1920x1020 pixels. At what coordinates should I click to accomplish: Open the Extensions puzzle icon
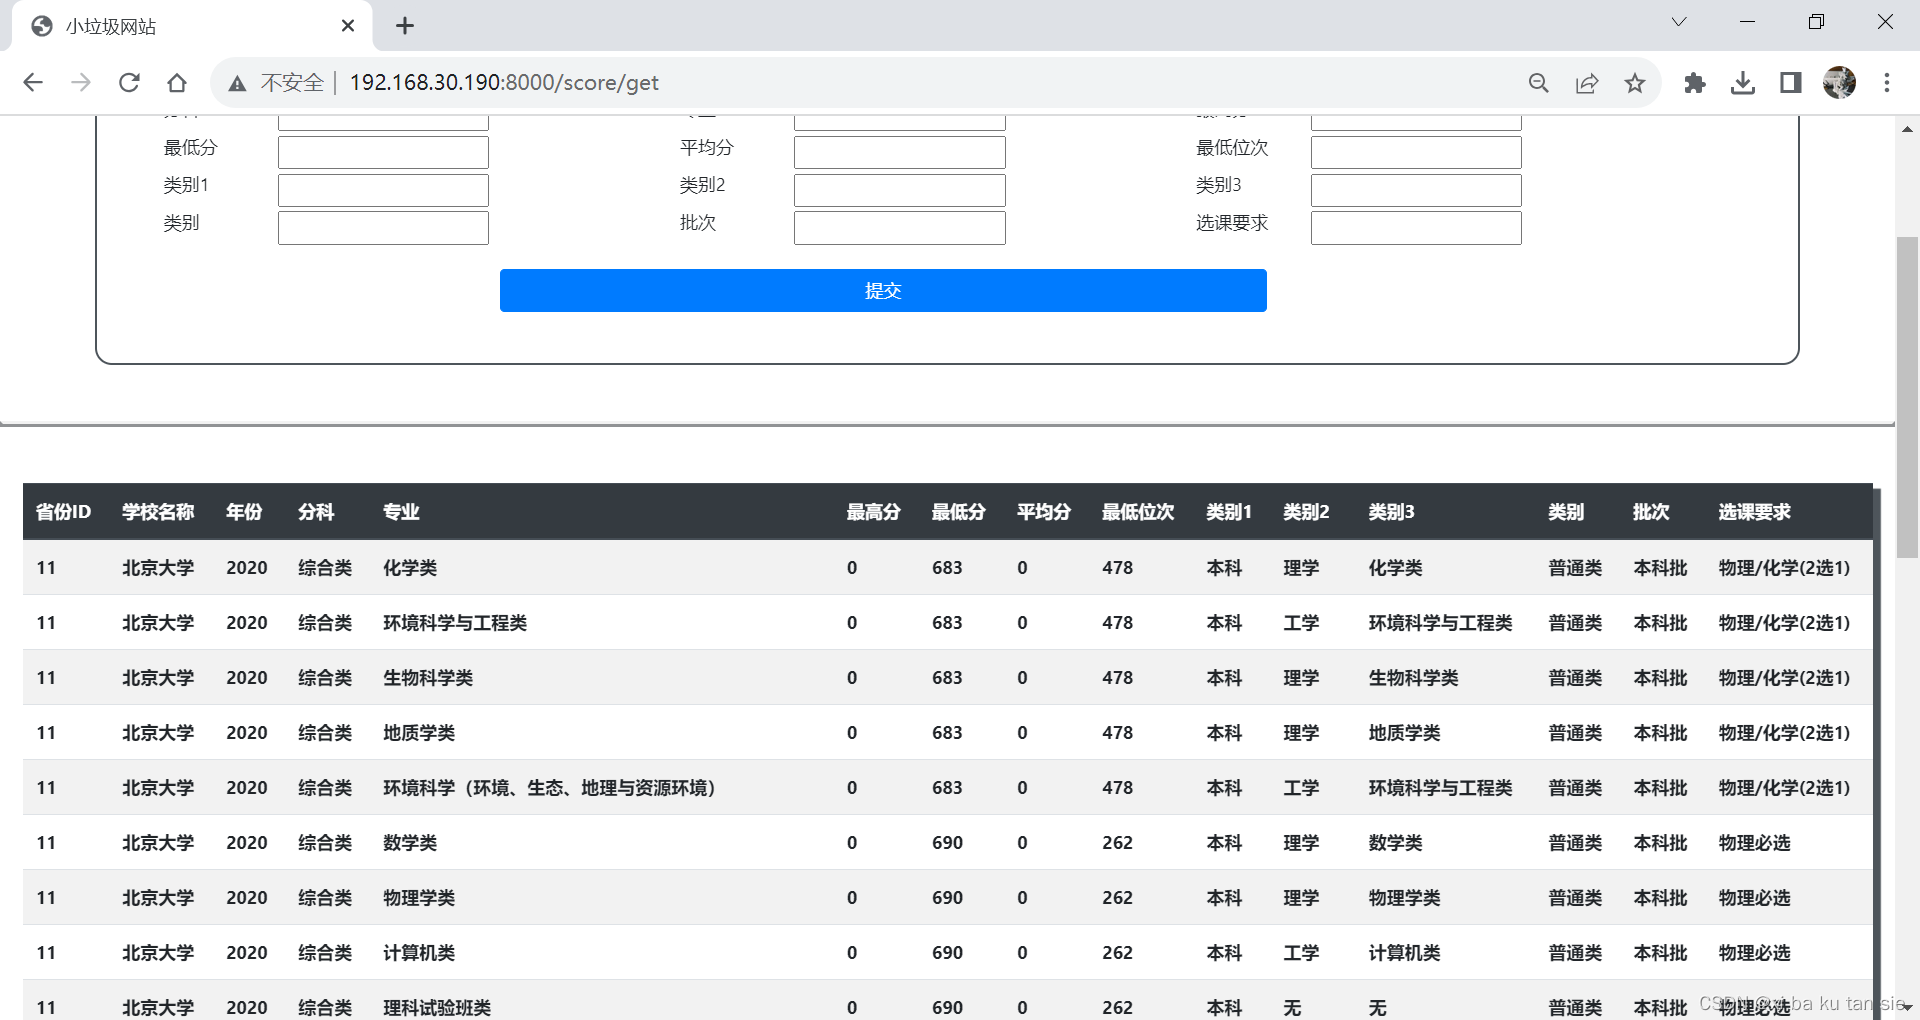point(1695,83)
